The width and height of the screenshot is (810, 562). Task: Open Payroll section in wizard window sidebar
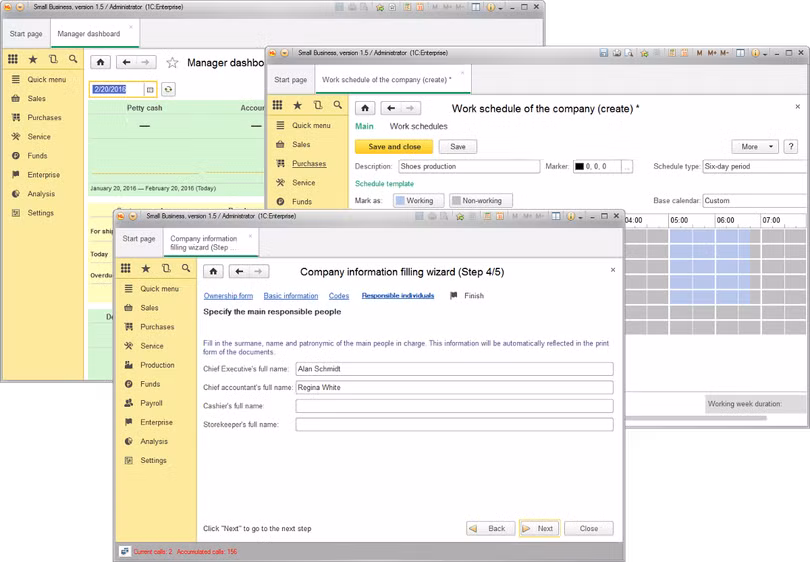click(x=151, y=403)
